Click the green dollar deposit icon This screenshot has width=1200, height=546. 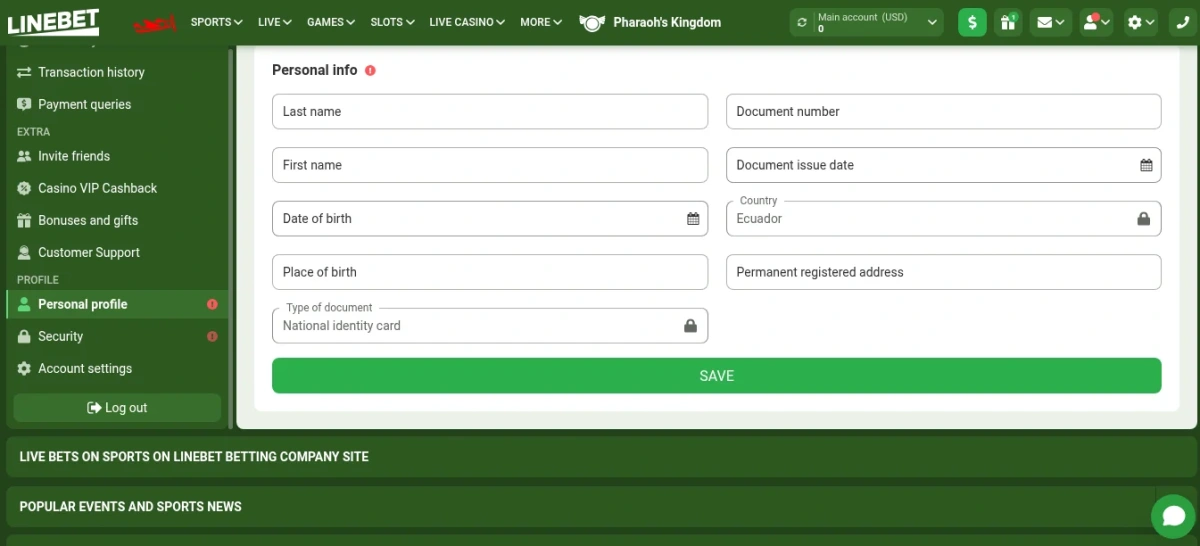tap(972, 22)
